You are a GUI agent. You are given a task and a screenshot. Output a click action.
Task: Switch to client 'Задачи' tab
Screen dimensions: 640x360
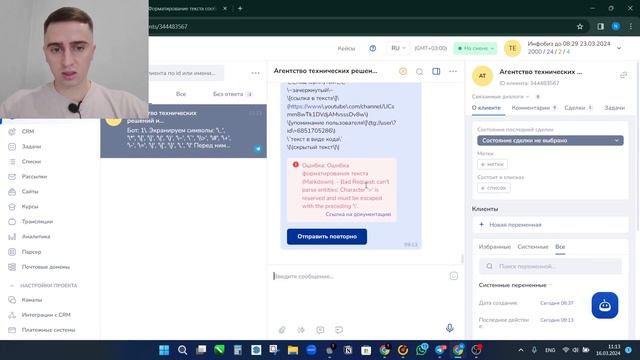[614, 108]
